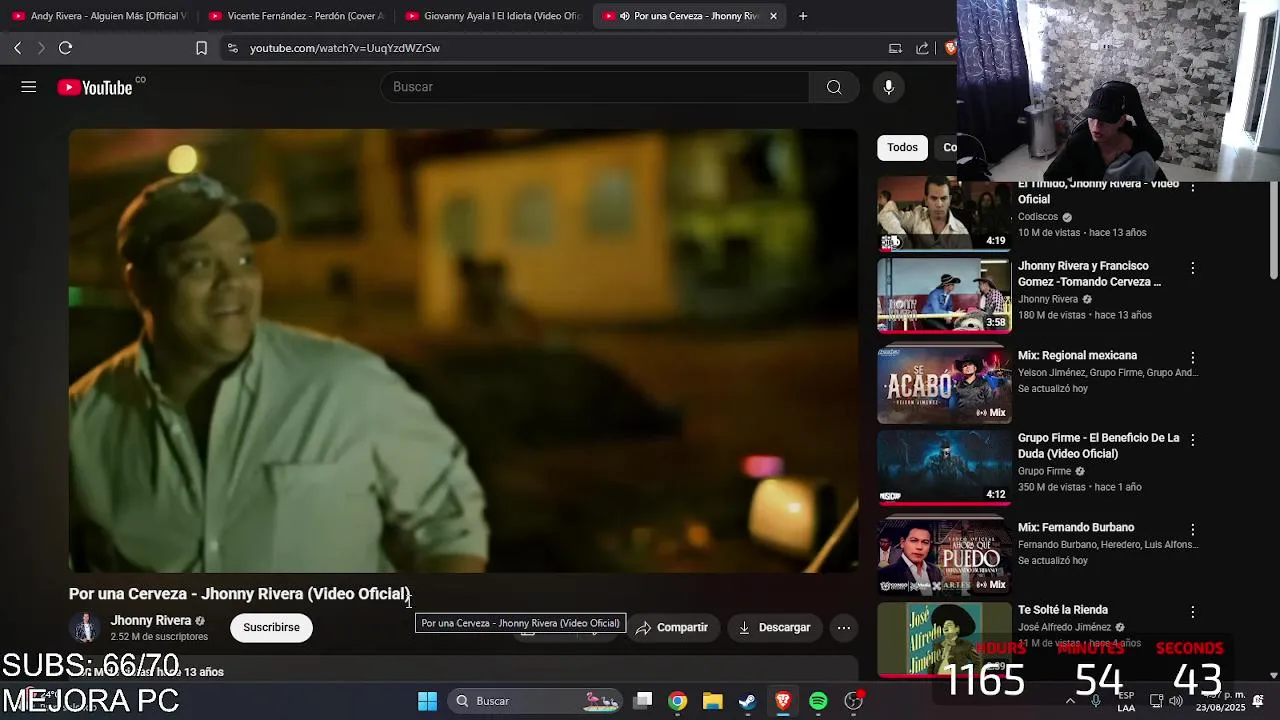Open the more actions ellipsis below the video

point(844,628)
